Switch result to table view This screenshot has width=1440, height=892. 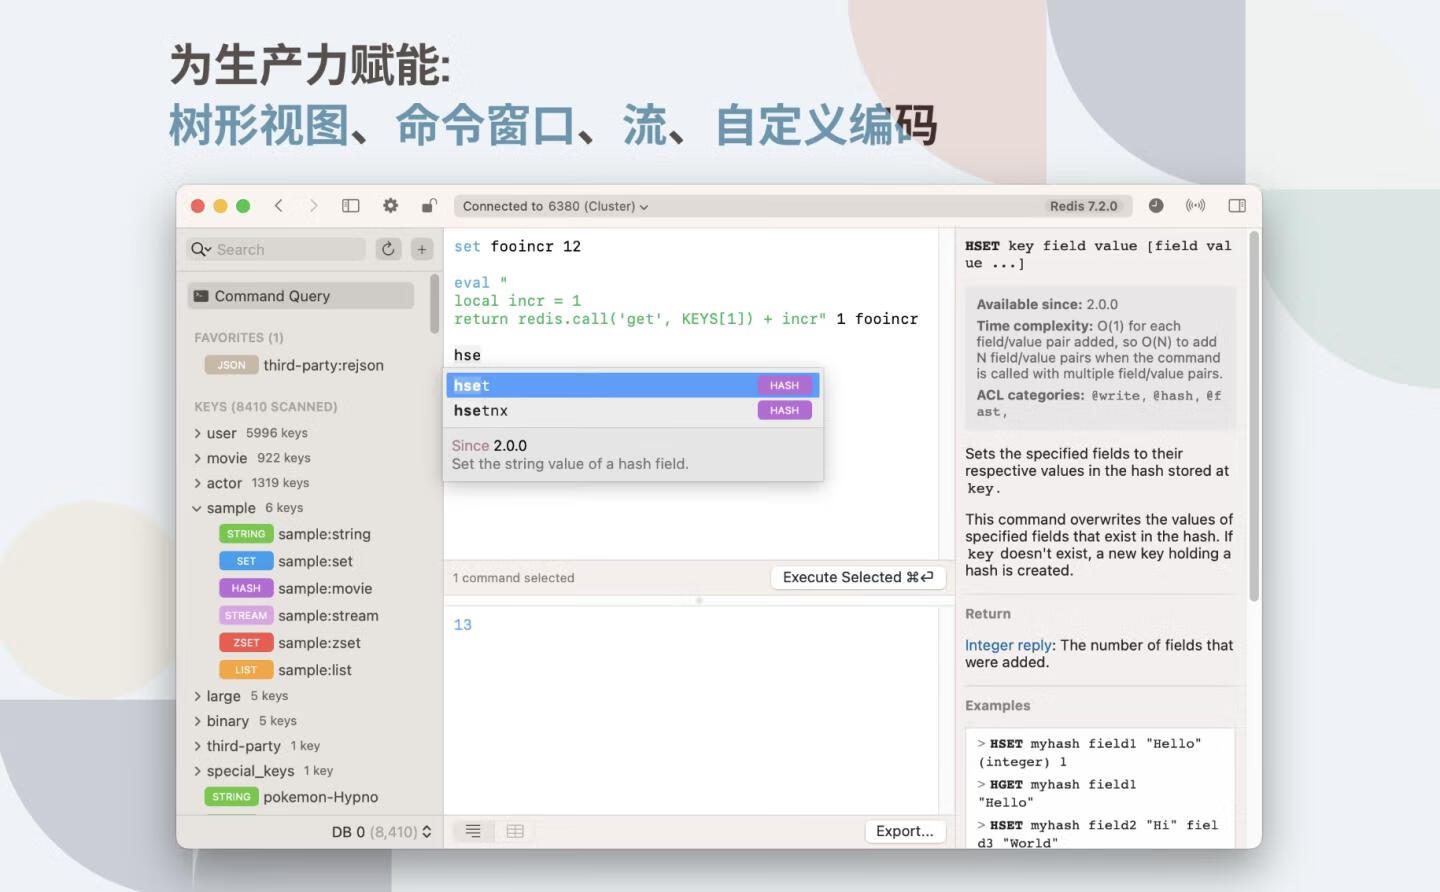(x=515, y=831)
